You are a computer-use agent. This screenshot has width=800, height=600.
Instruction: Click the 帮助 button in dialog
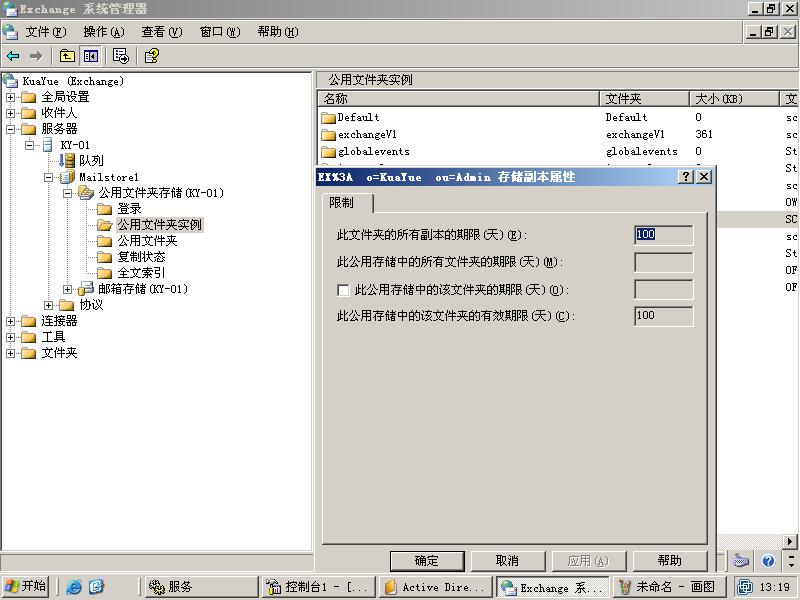pyautogui.click(x=669, y=561)
